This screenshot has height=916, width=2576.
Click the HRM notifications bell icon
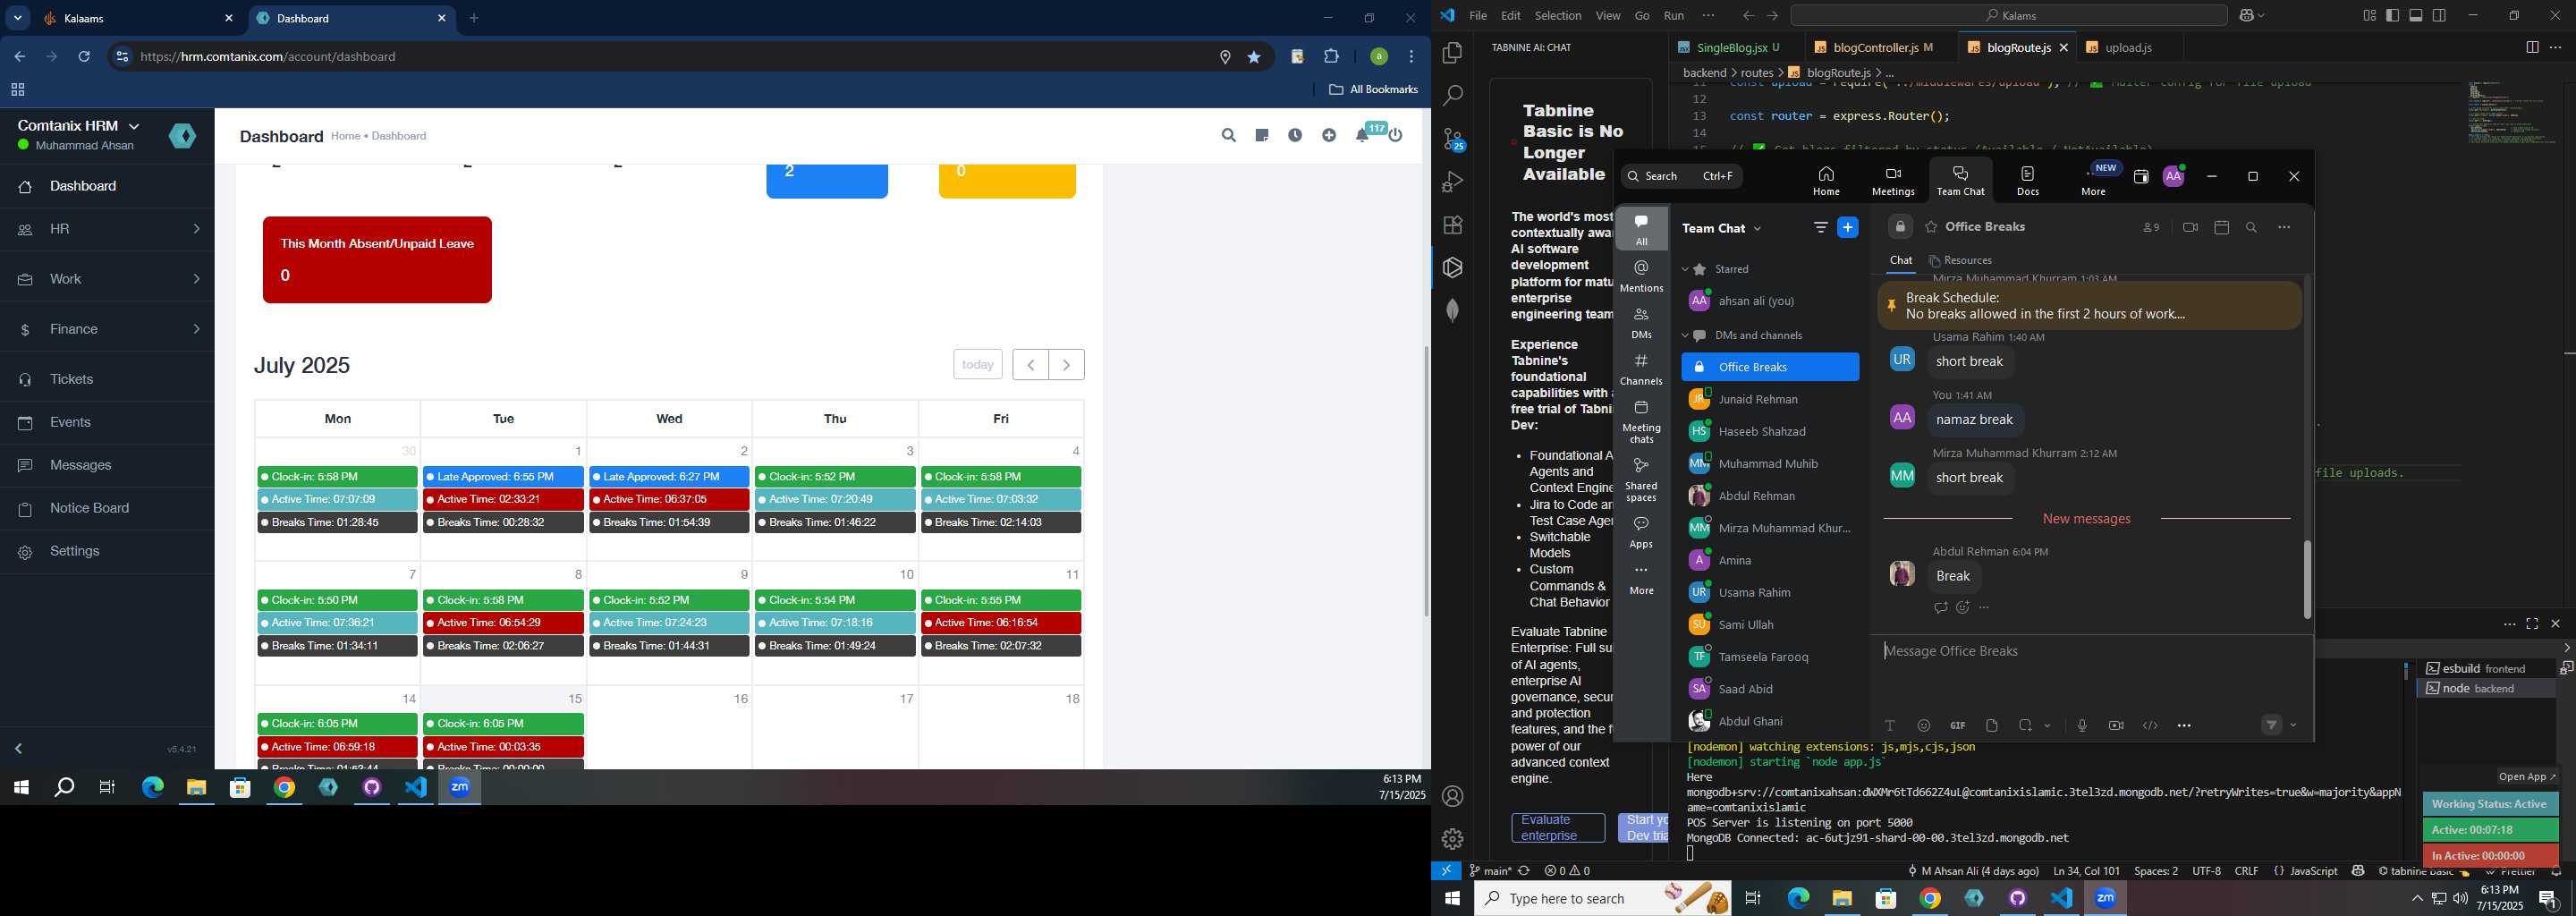(x=1362, y=135)
